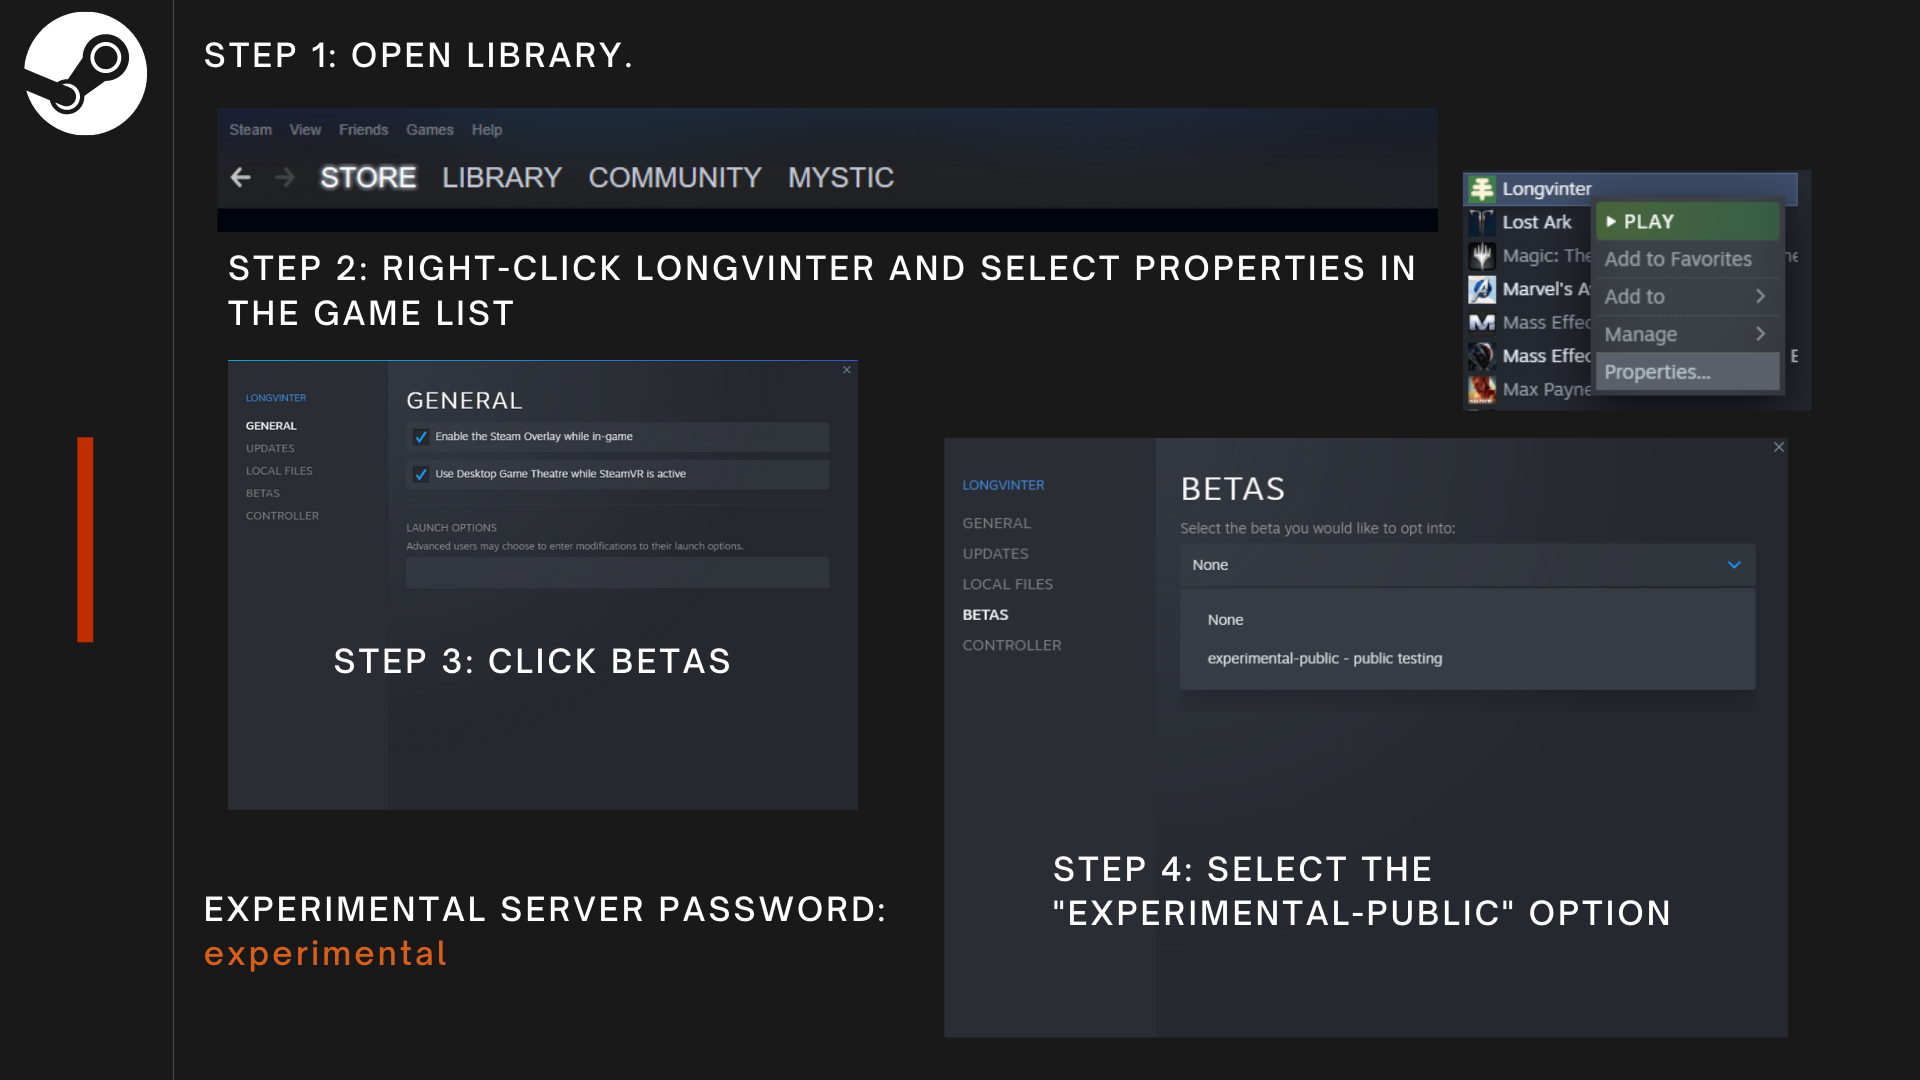This screenshot has width=1920, height=1080.
Task: Toggle Use Desktop Game Theatre checkbox
Action: click(x=421, y=474)
